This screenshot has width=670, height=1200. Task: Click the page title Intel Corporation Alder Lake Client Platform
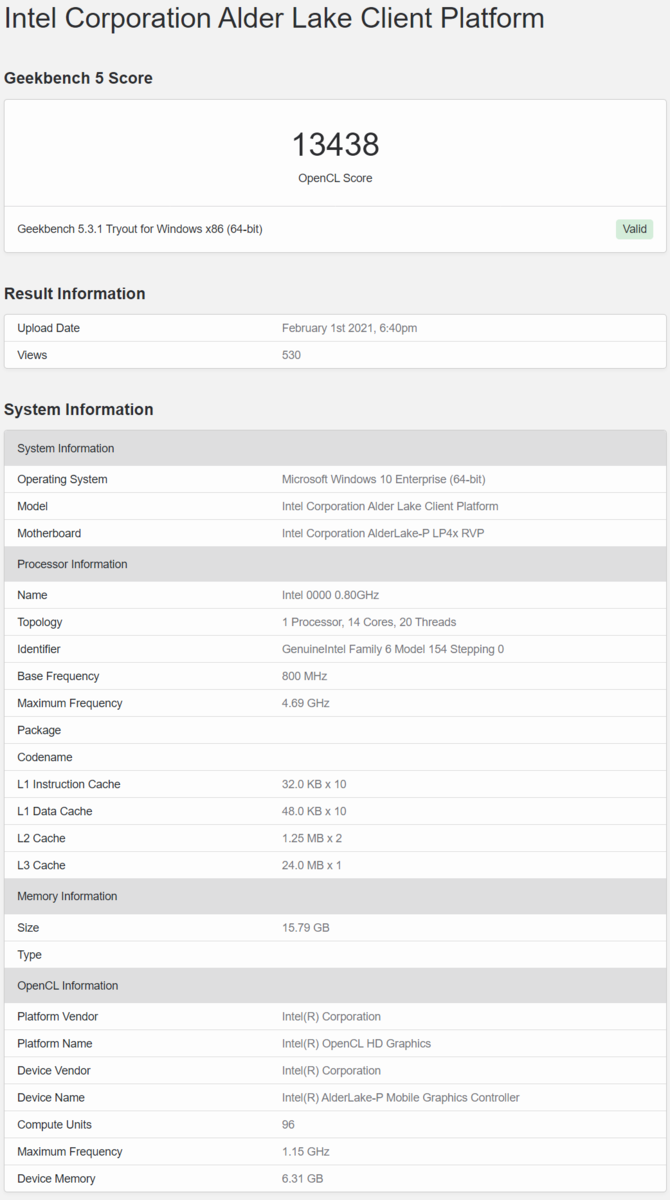275,18
